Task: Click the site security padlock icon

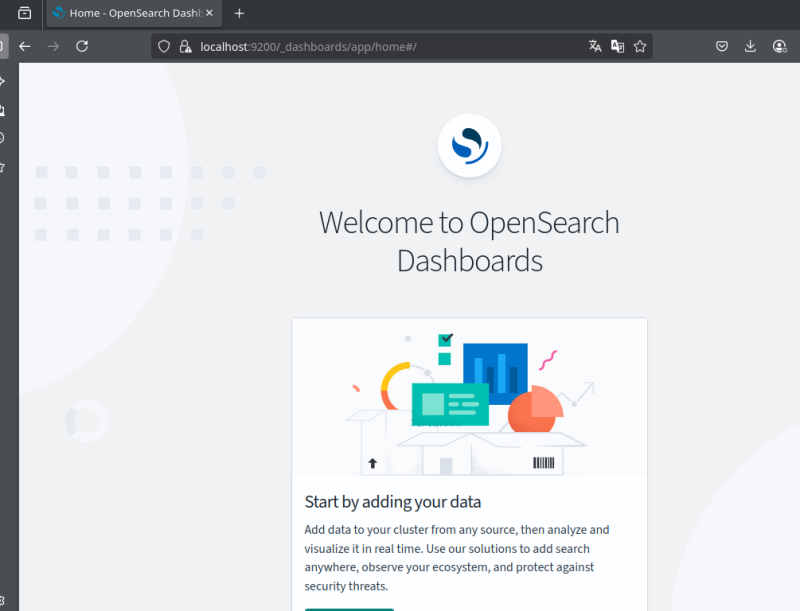Action: click(186, 46)
